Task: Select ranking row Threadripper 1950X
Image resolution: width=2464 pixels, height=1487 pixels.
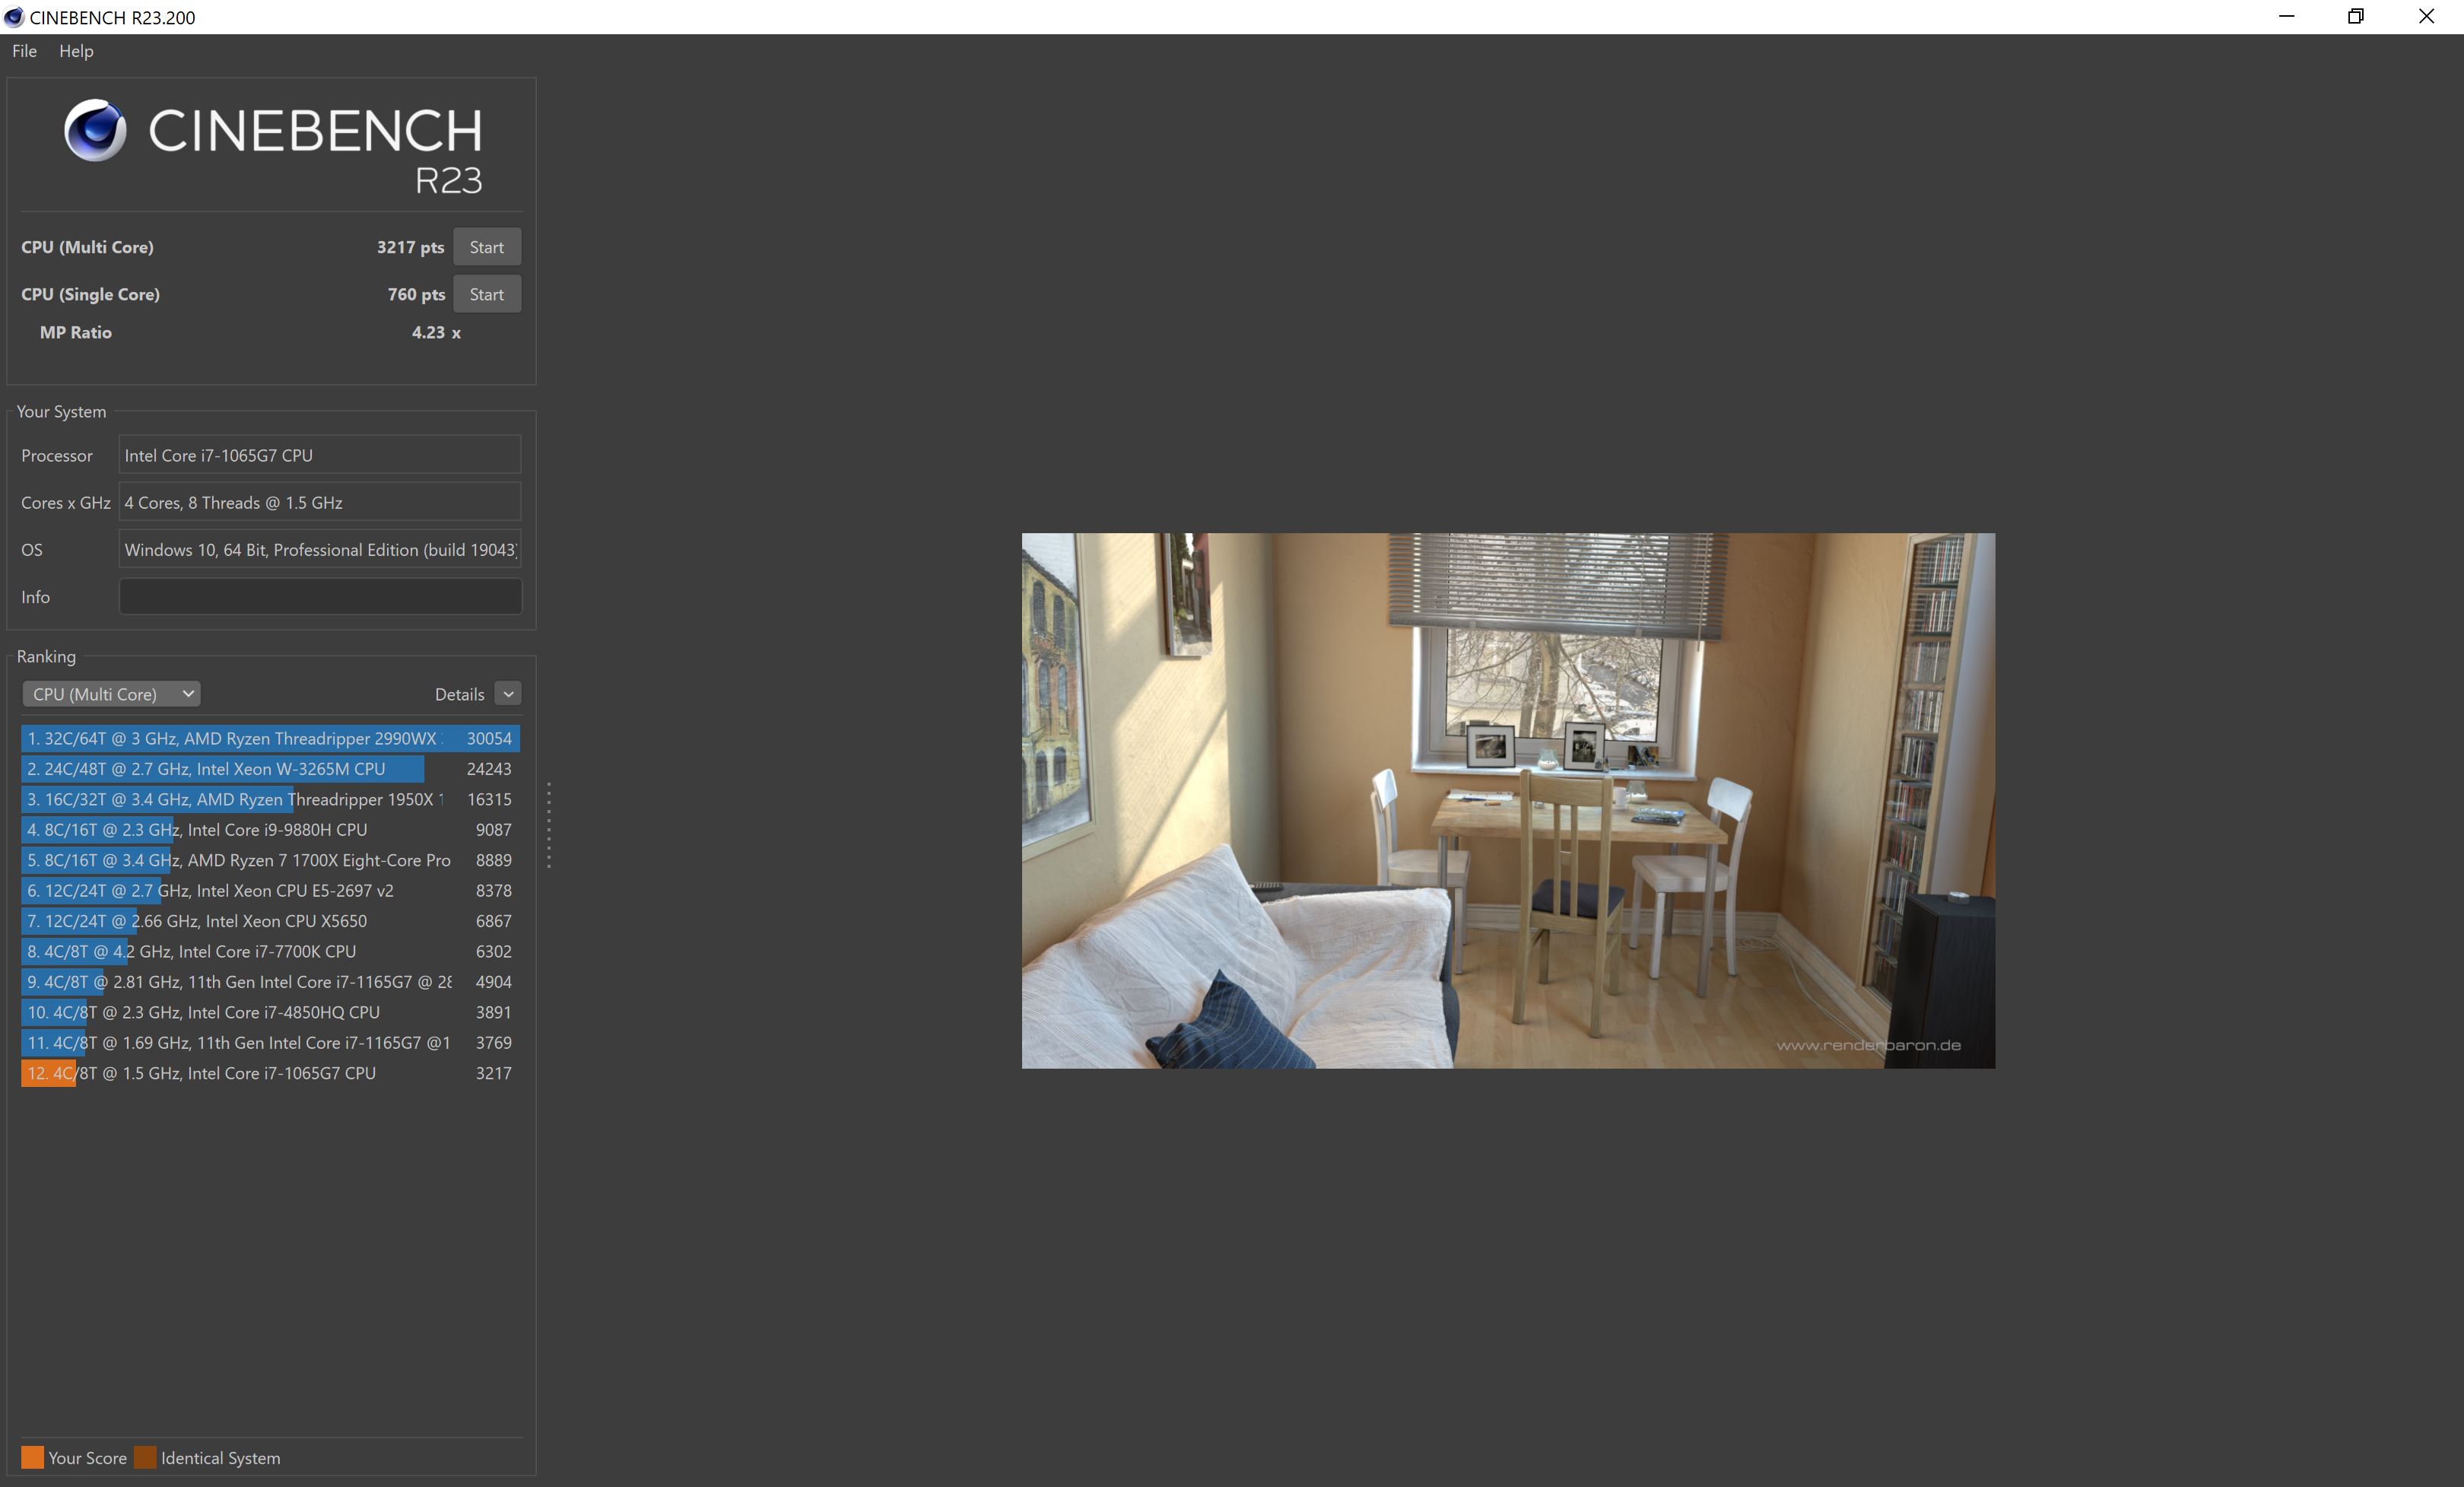Action: (270, 799)
